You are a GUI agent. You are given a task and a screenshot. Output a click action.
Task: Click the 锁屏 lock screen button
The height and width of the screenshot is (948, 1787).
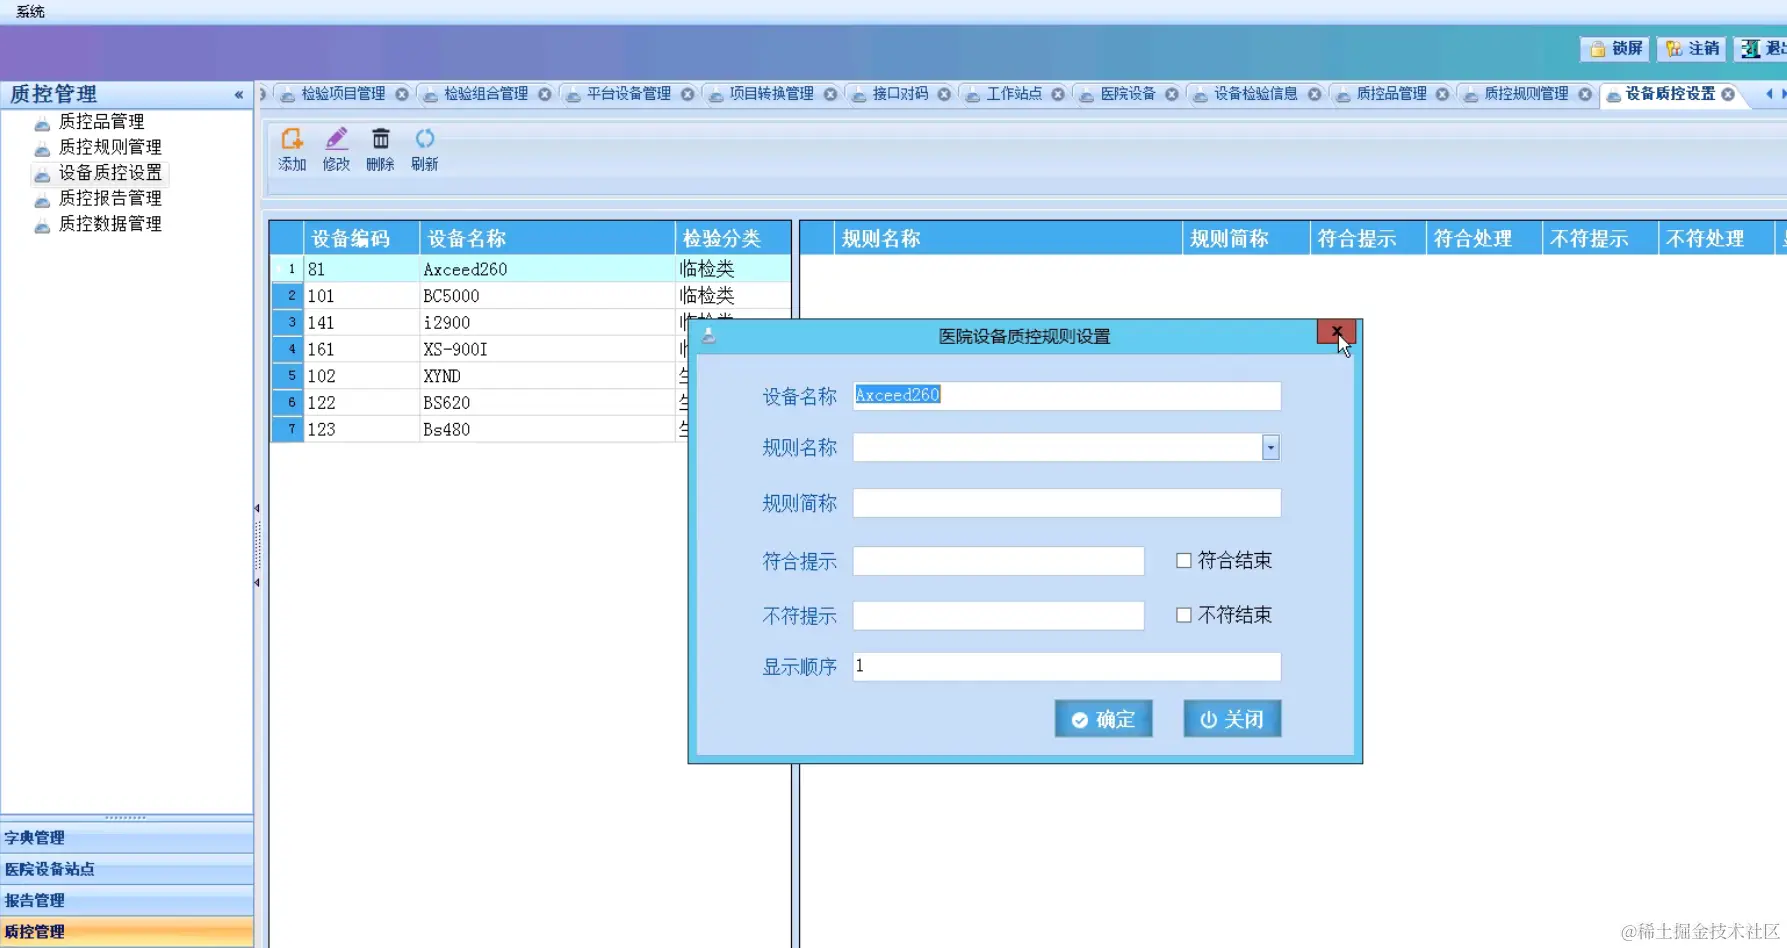pos(1615,49)
